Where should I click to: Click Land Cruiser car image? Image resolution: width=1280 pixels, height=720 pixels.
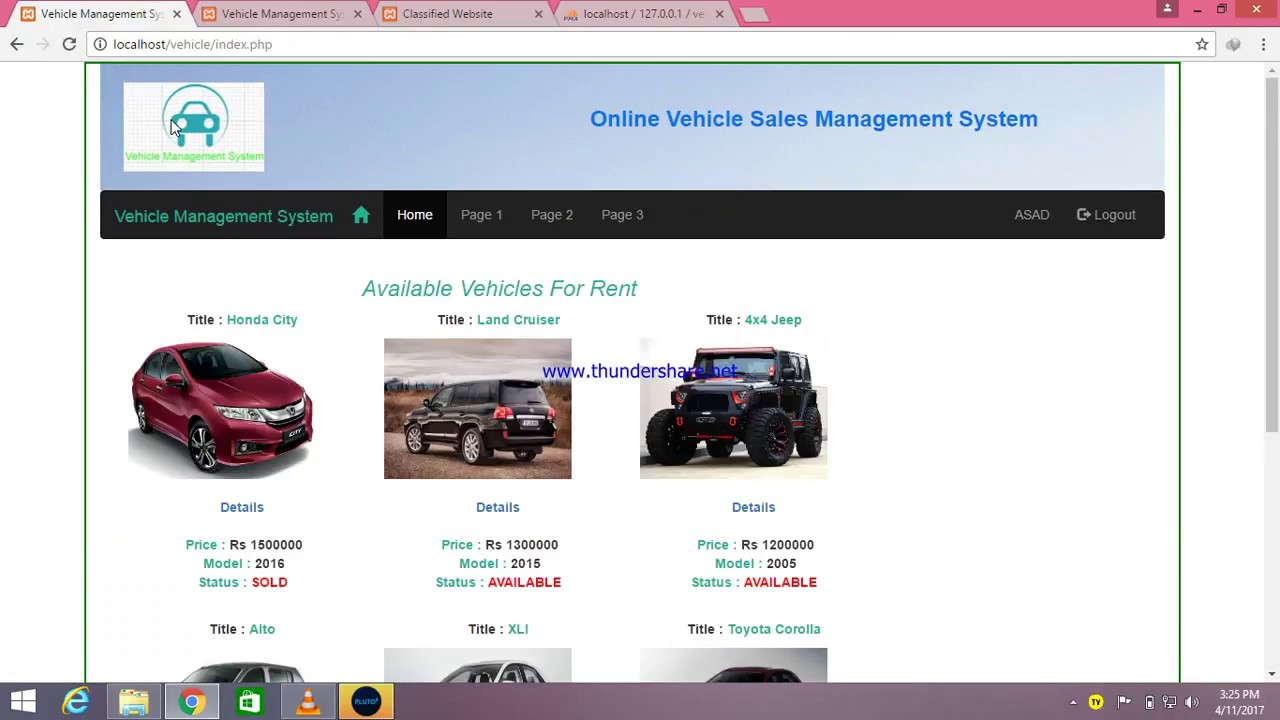click(478, 408)
